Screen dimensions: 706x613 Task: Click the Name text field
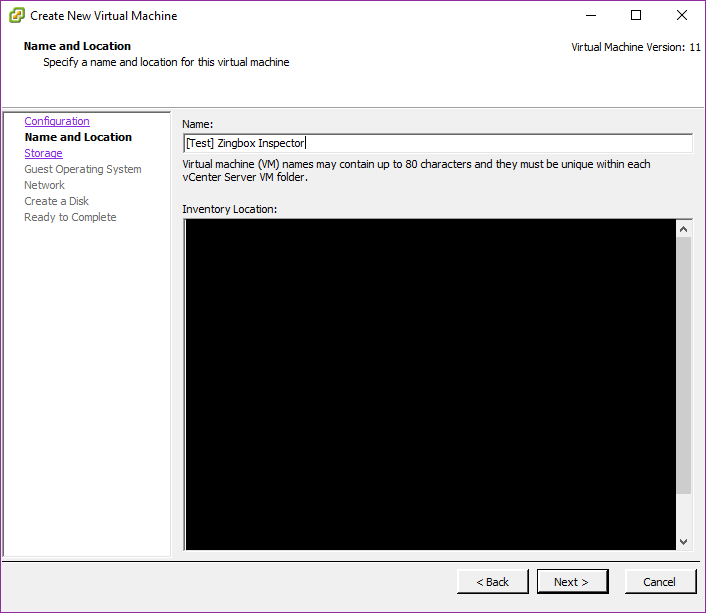tap(438, 143)
